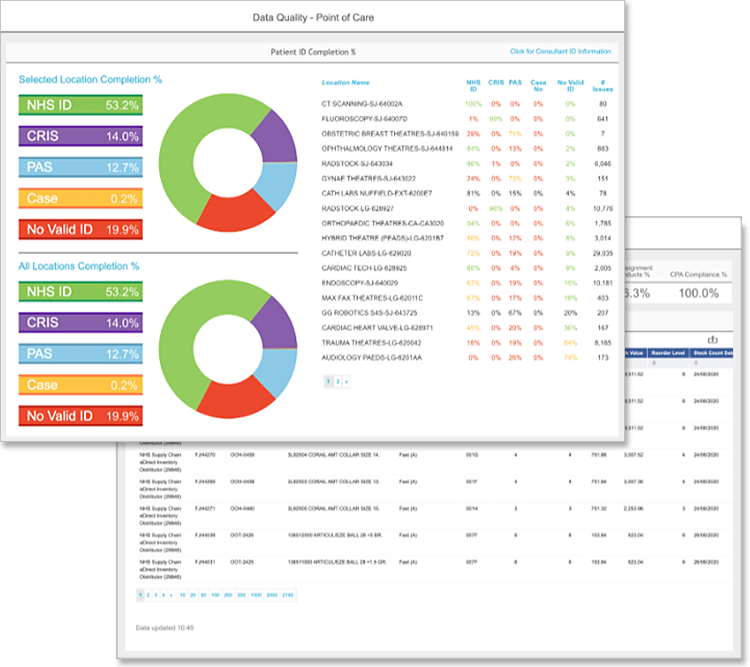Sort by Location Name column header
Viewport: 750px width, 667px height.
[x=345, y=83]
